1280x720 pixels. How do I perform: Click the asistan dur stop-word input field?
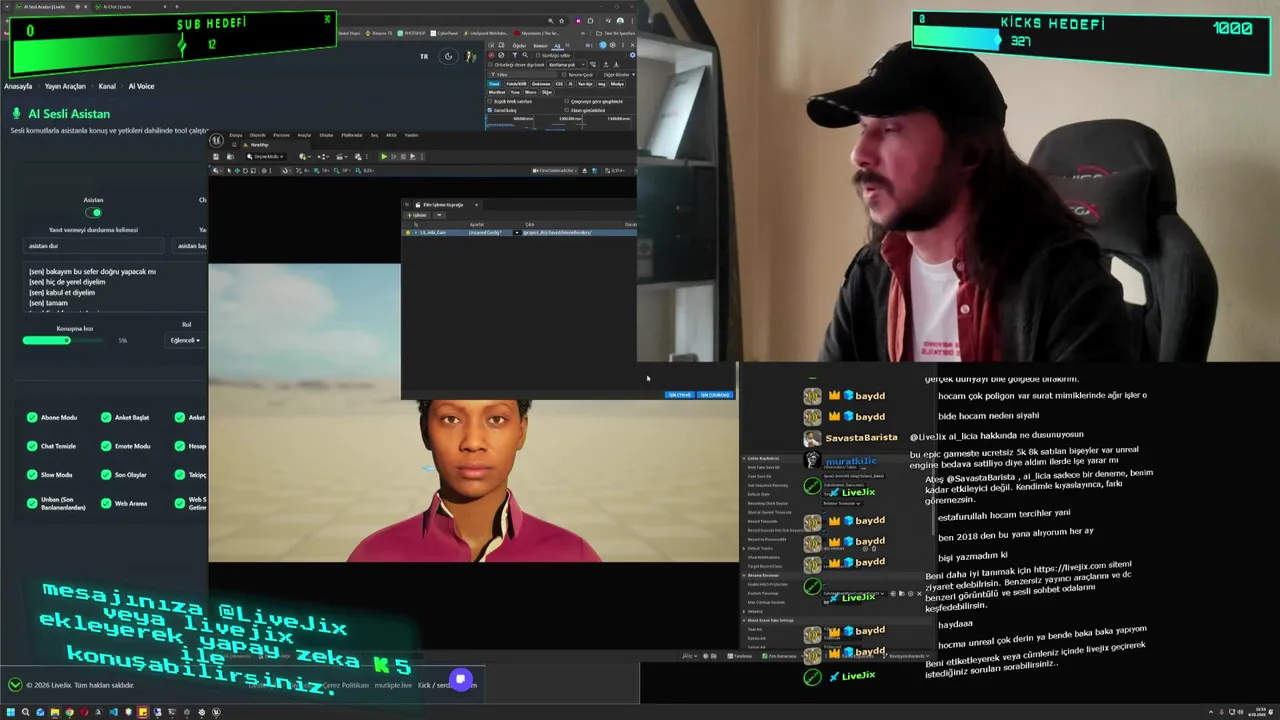[95, 246]
